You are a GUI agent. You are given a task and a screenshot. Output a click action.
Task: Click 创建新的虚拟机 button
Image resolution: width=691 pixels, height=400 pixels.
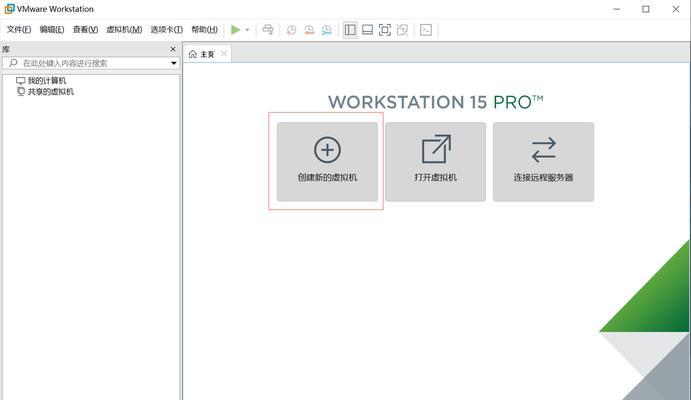click(x=327, y=162)
